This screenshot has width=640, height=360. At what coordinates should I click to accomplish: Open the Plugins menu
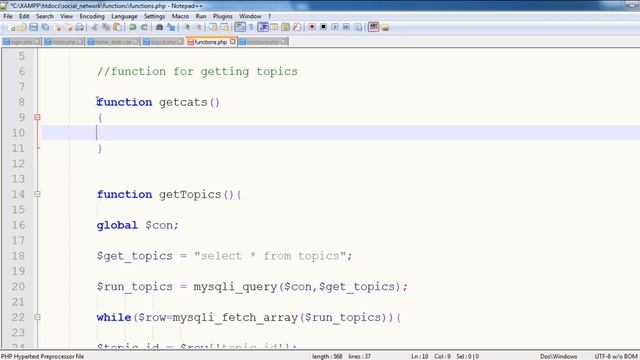[222, 16]
